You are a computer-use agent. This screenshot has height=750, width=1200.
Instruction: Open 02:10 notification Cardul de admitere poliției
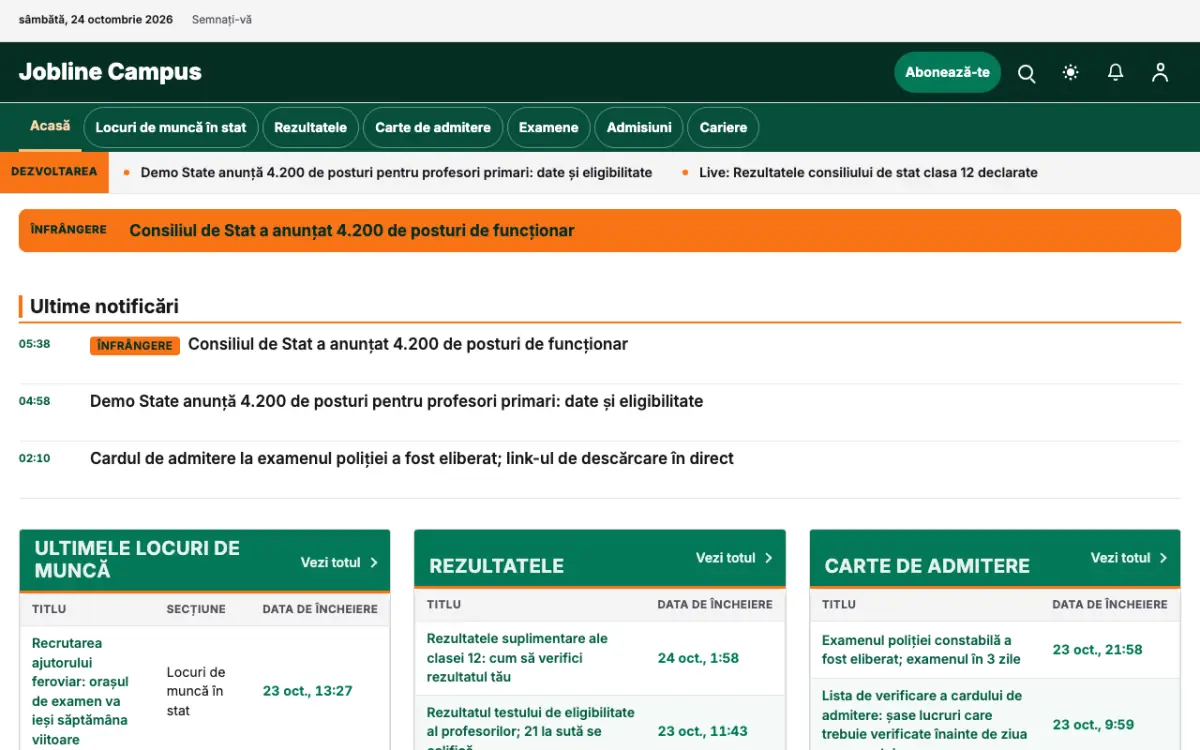412,458
